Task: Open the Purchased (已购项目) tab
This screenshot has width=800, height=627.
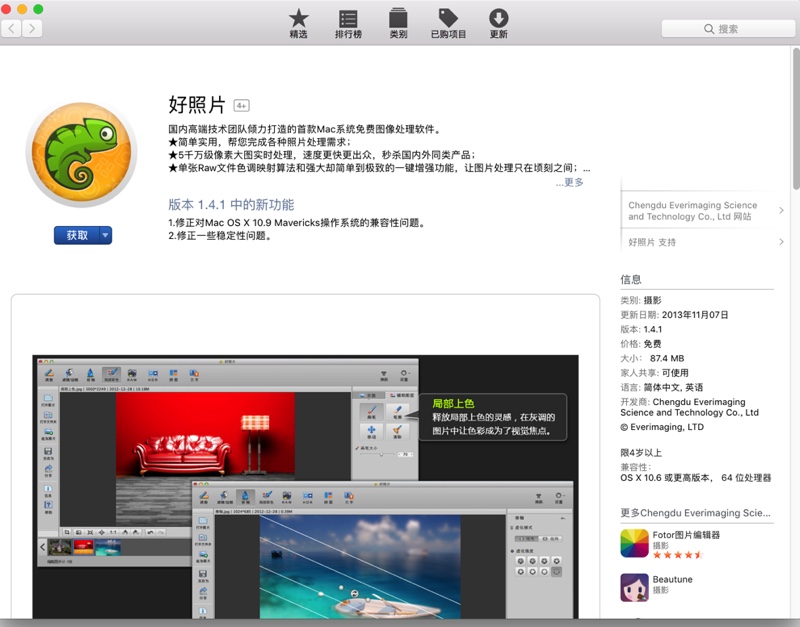Action: pyautogui.click(x=448, y=24)
